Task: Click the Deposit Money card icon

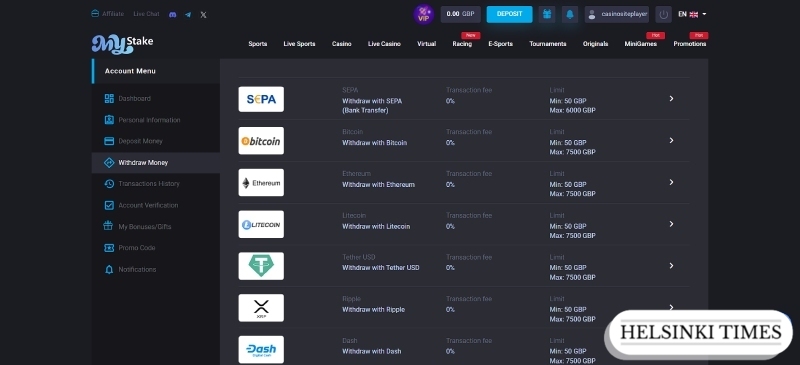Action: click(x=109, y=141)
